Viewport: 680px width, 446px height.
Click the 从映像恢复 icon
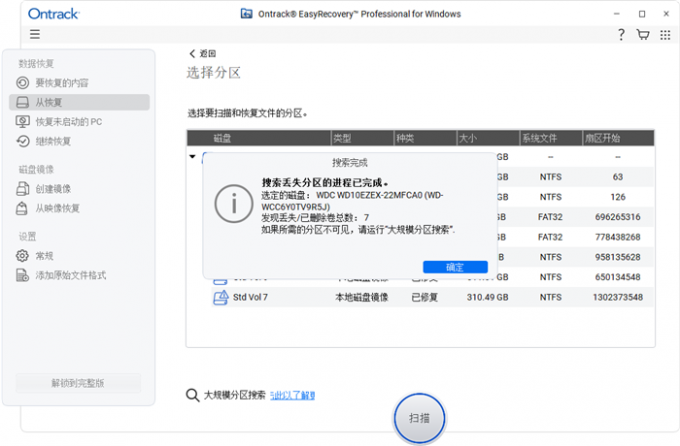click(22, 208)
